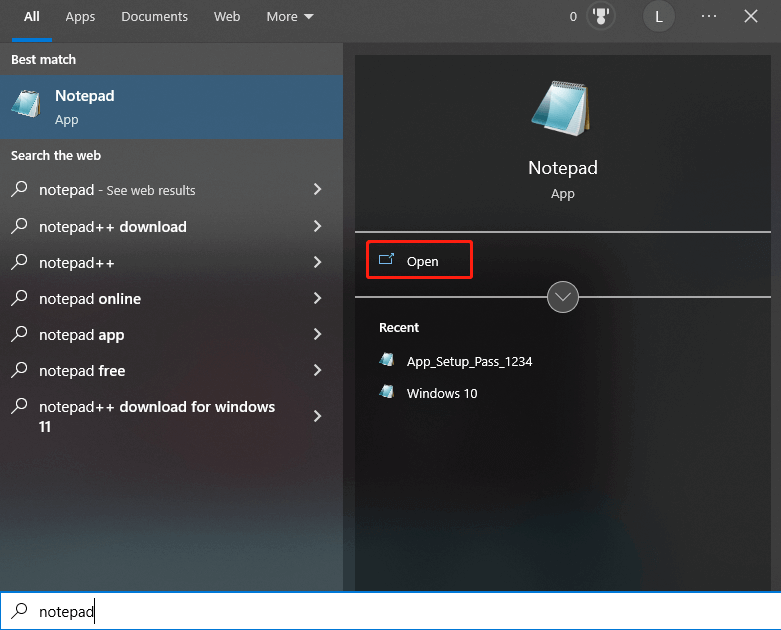Click search icon beside 'notepad free'
This screenshot has height=630, width=781.
click(x=19, y=370)
